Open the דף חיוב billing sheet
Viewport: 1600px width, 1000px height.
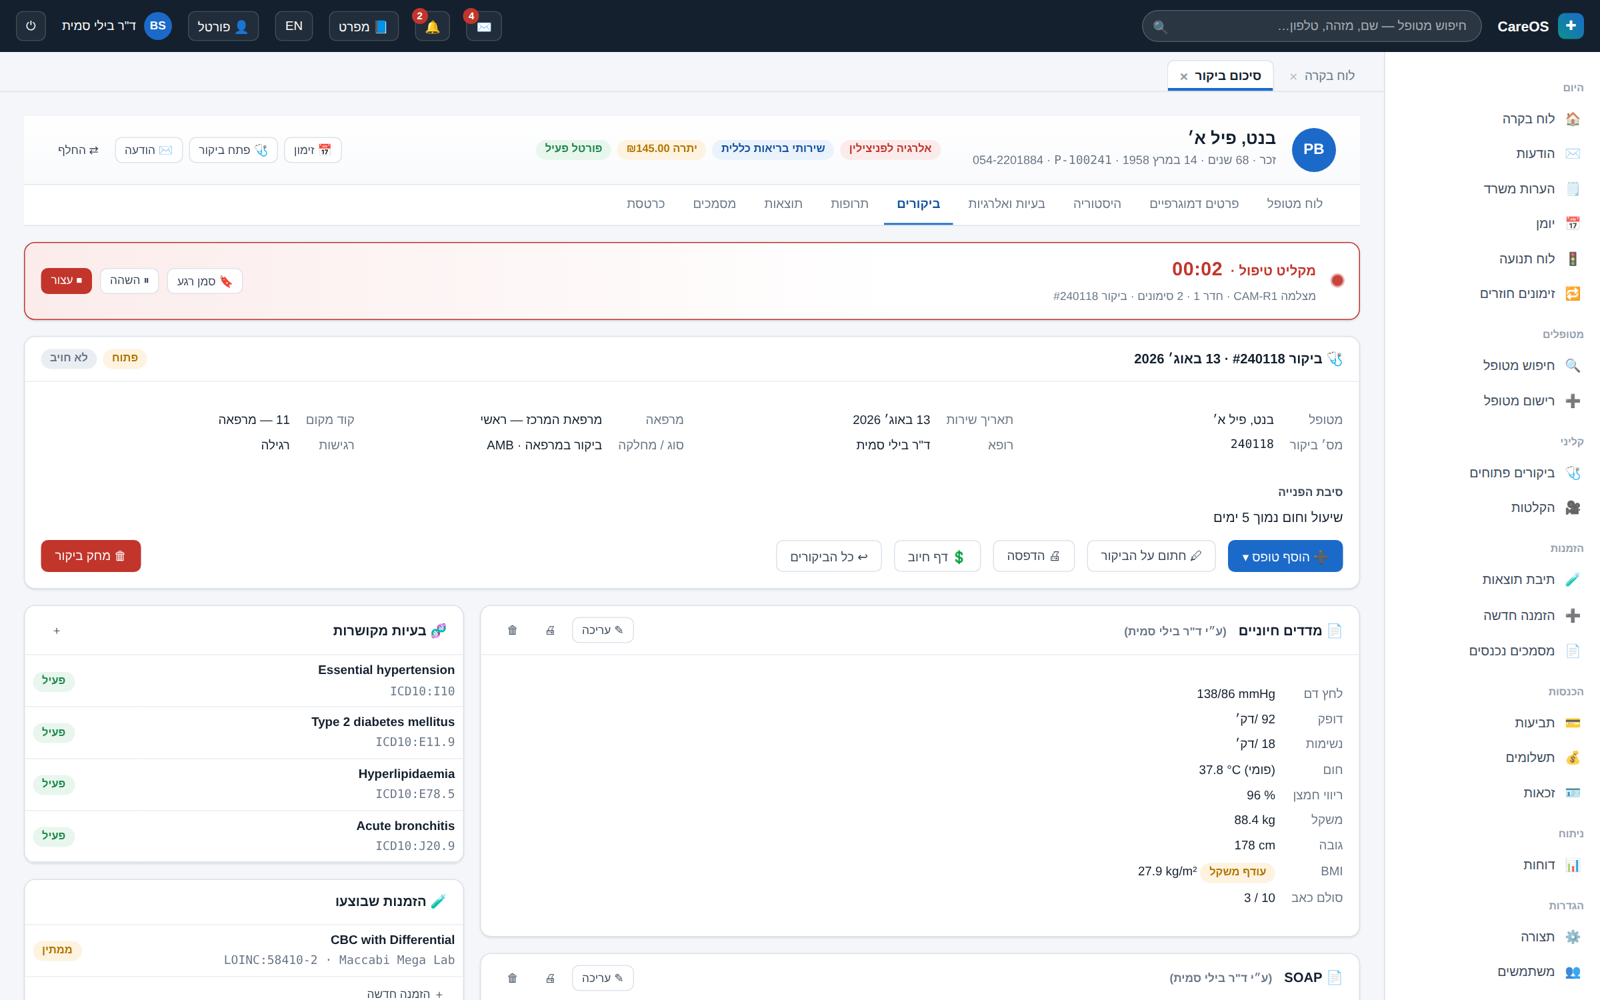[937, 556]
